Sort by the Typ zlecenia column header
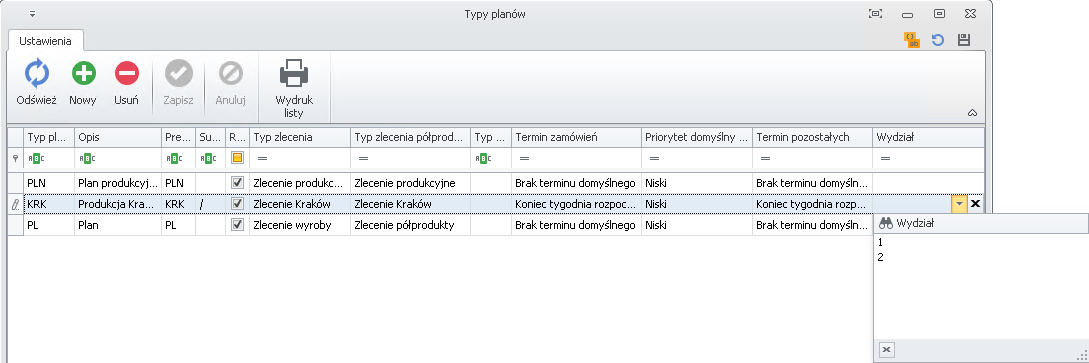This screenshot has height=363, width=1089. (x=300, y=137)
